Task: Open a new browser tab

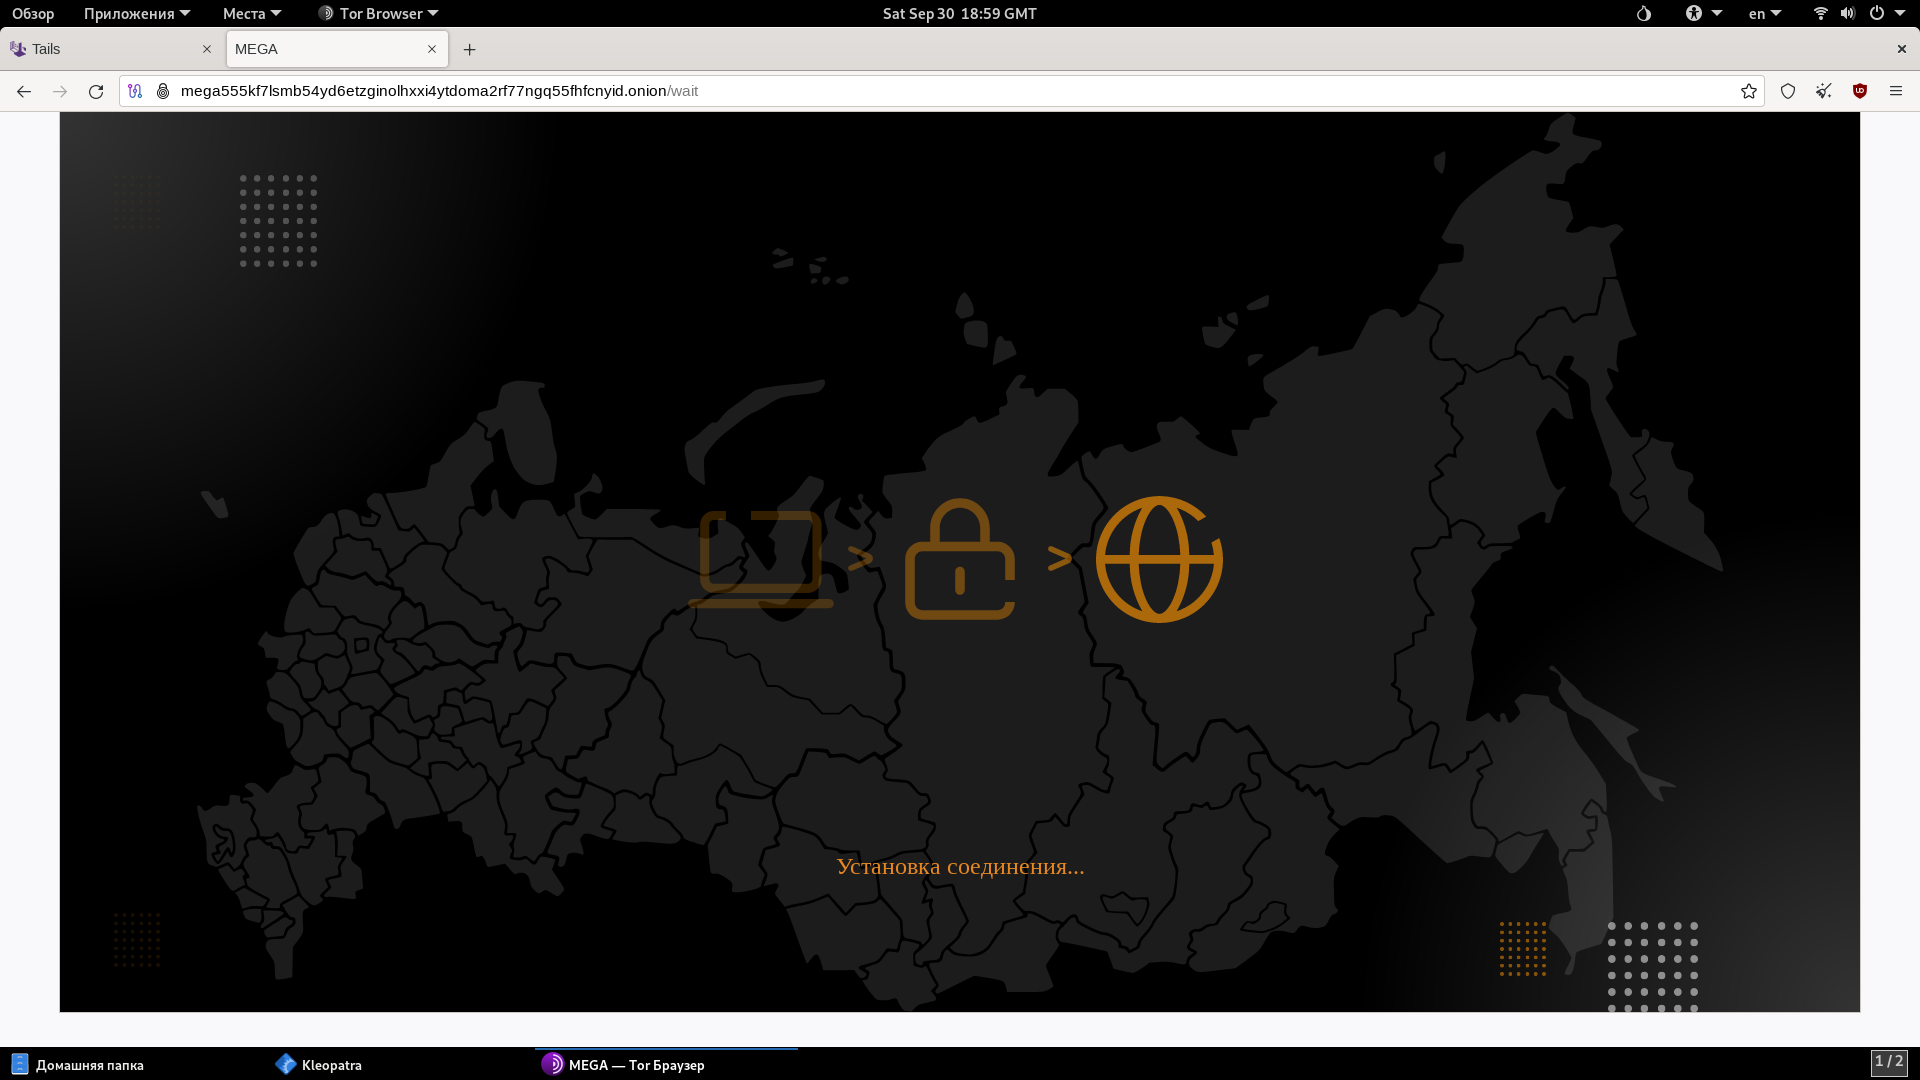Action: coord(469,49)
